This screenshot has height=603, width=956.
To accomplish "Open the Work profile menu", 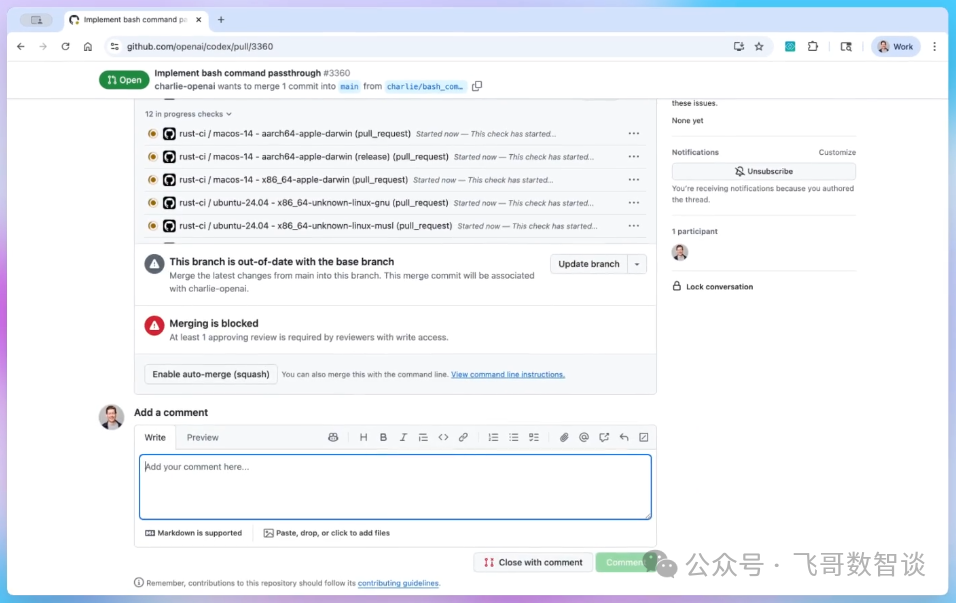I will [896, 46].
